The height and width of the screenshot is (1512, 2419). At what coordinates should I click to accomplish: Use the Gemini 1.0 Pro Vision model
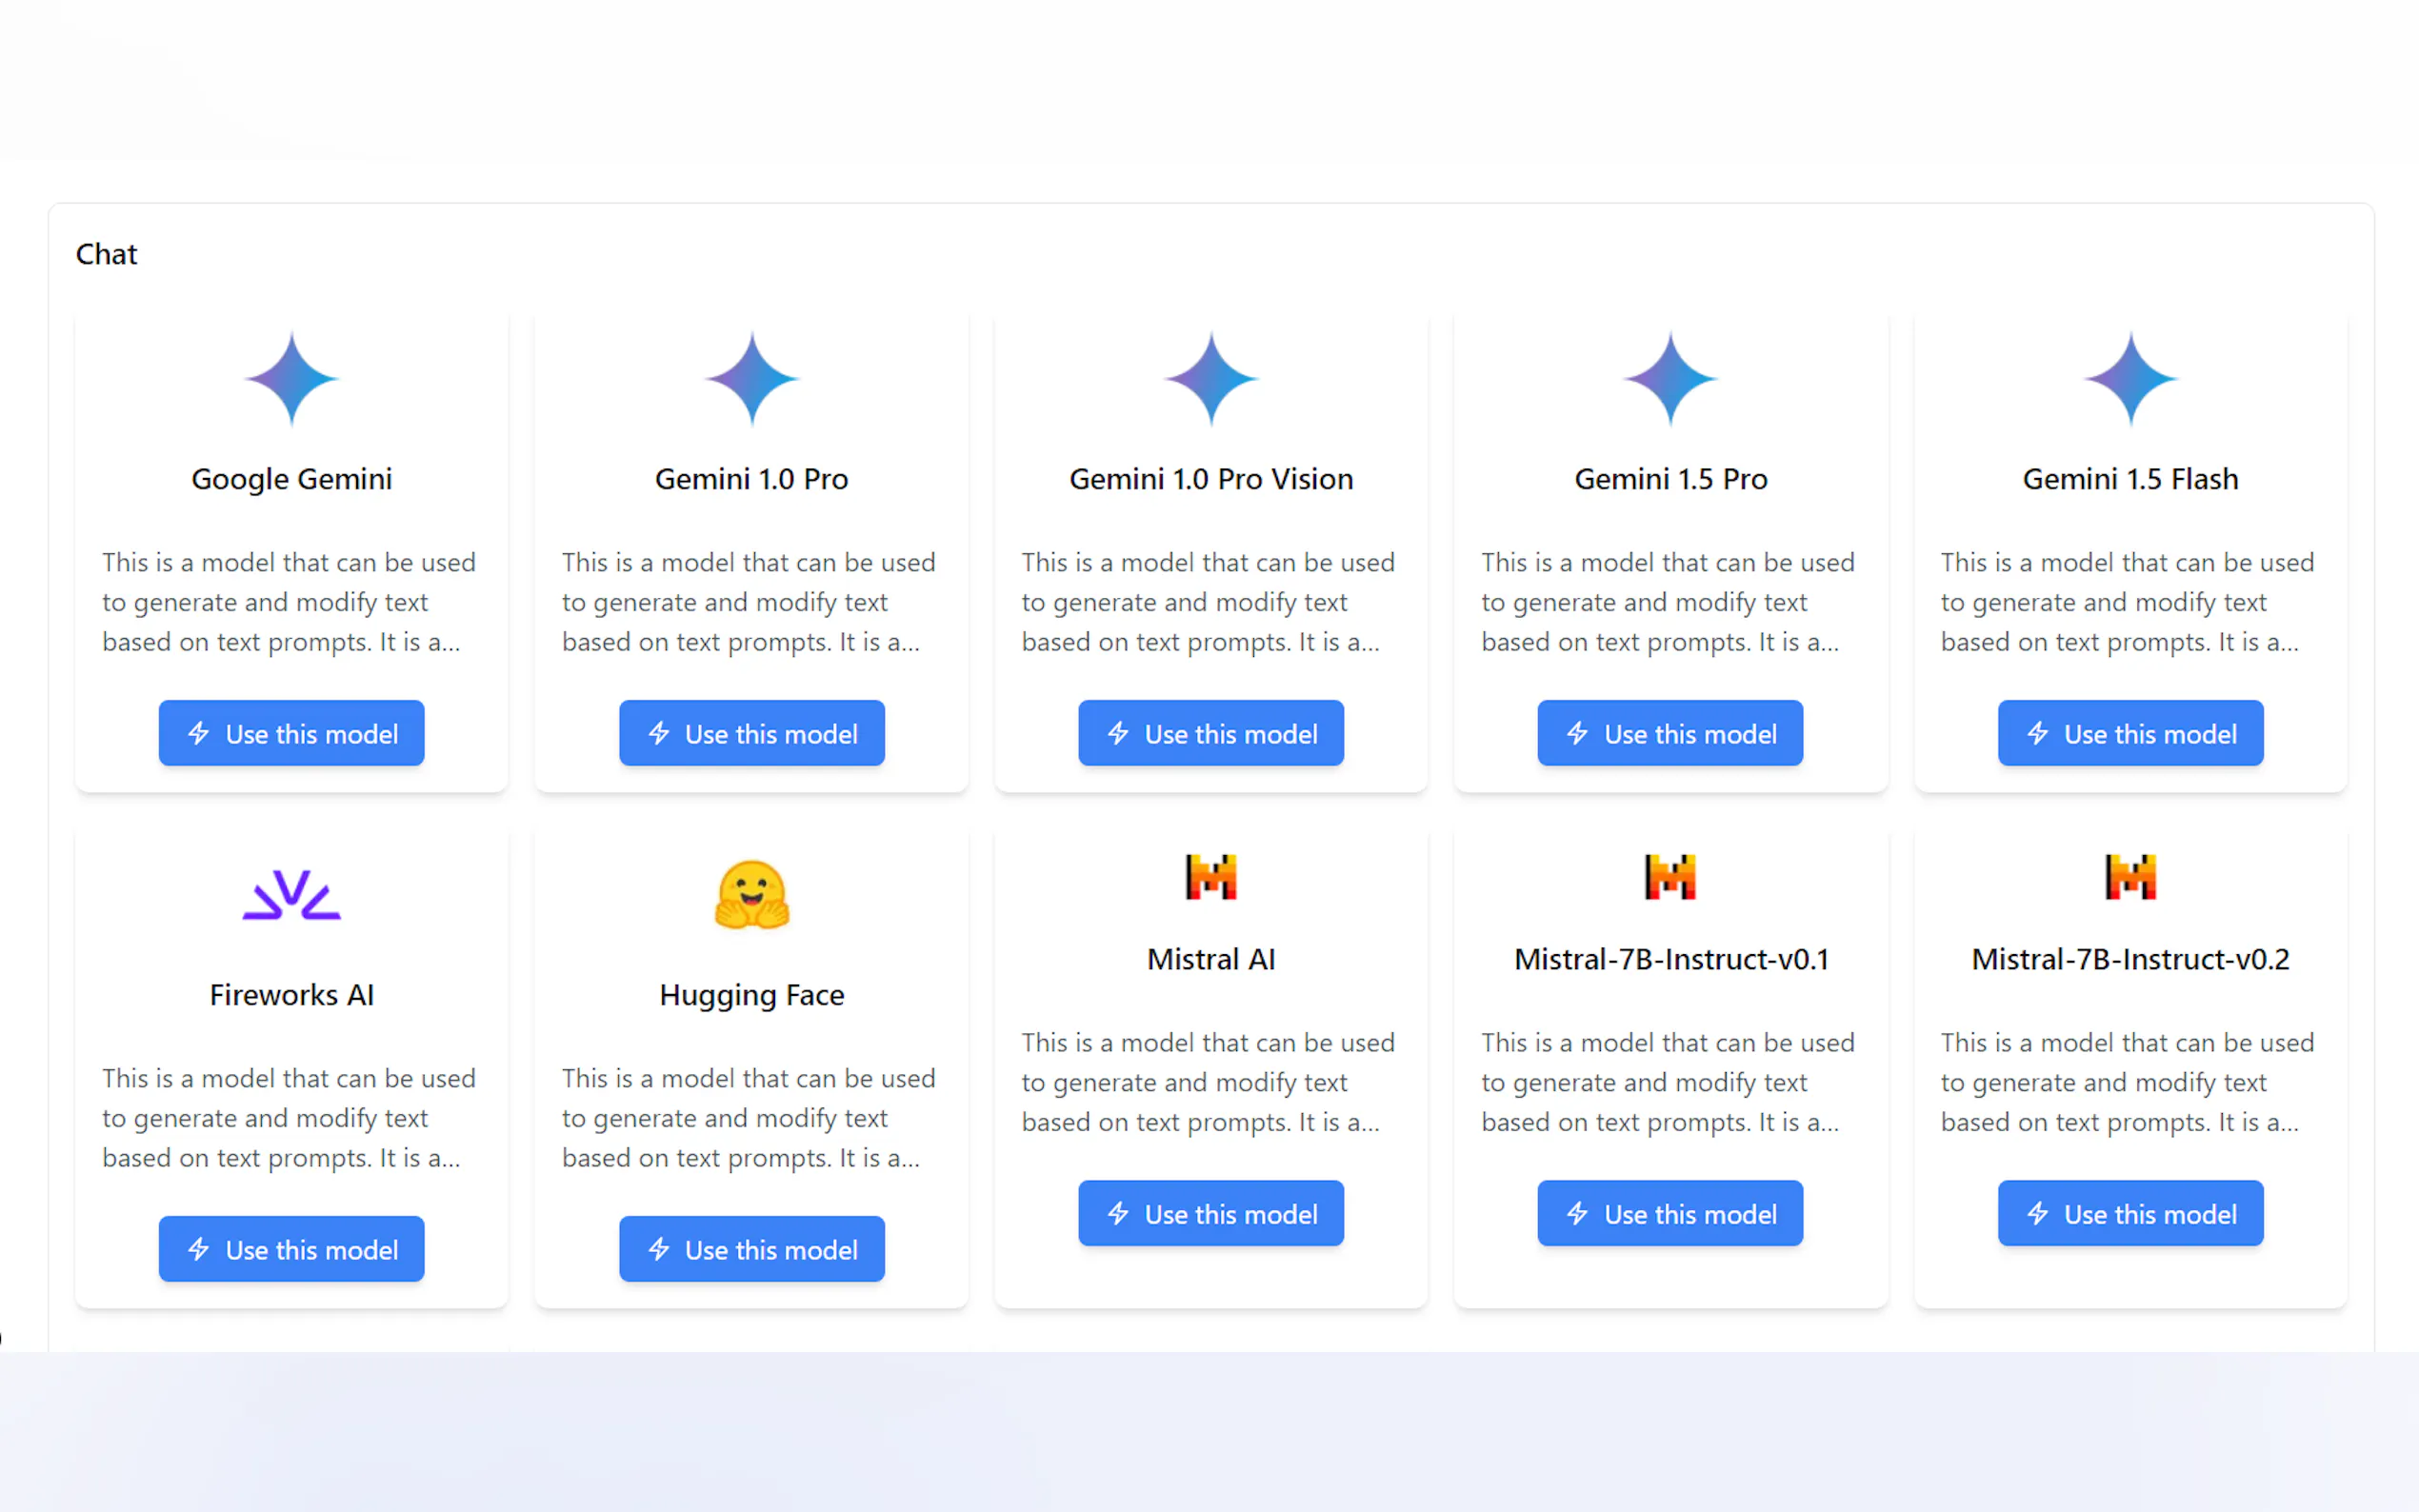click(1210, 733)
